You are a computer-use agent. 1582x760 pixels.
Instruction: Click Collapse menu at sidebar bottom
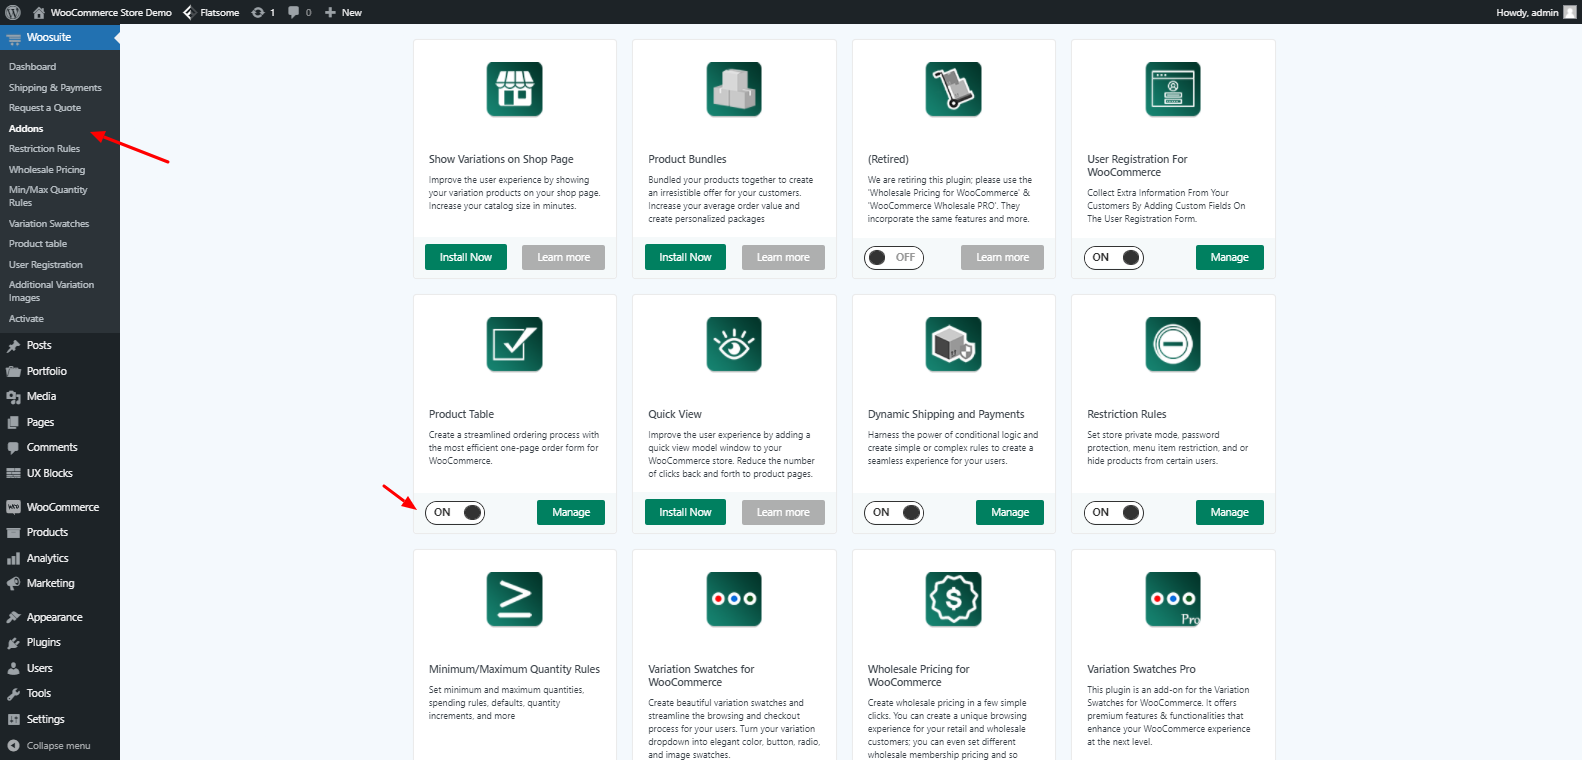pyautogui.click(x=58, y=746)
